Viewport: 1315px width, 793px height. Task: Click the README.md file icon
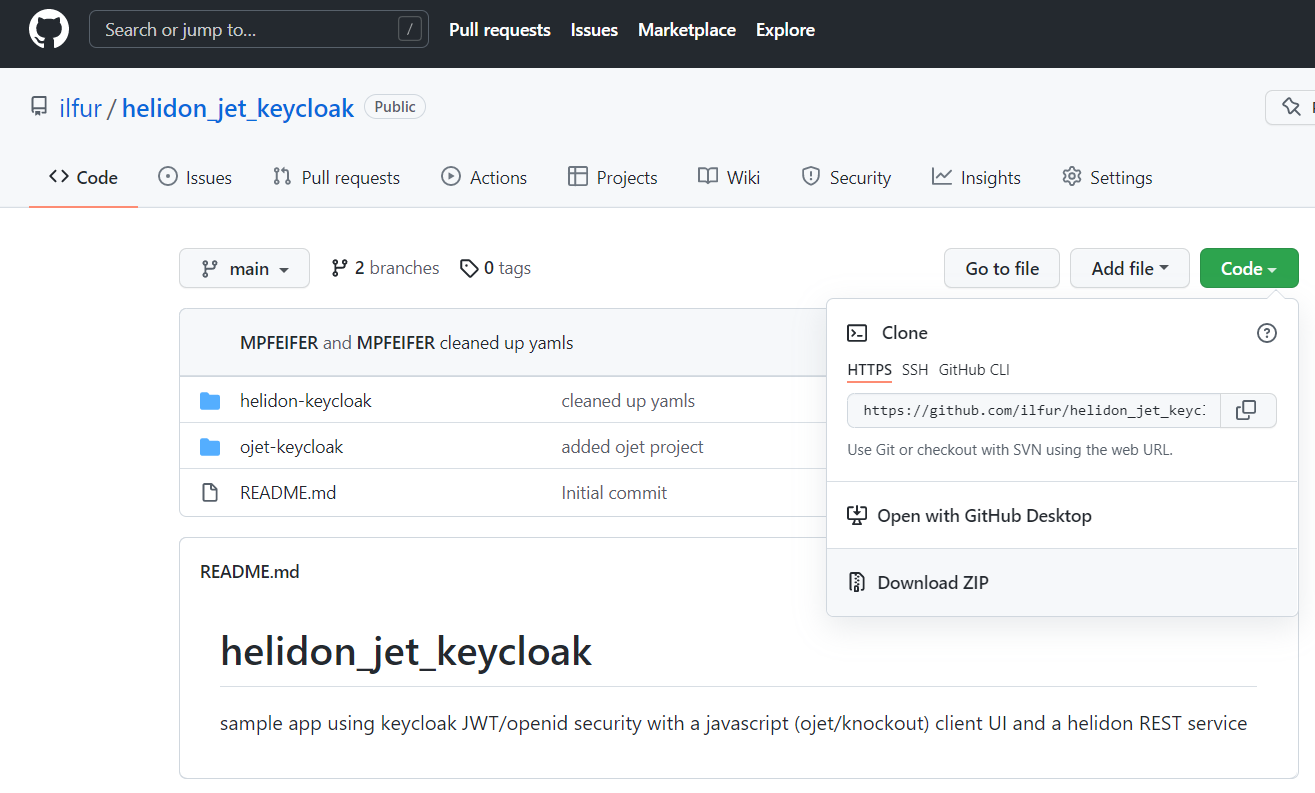[x=210, y=493]
